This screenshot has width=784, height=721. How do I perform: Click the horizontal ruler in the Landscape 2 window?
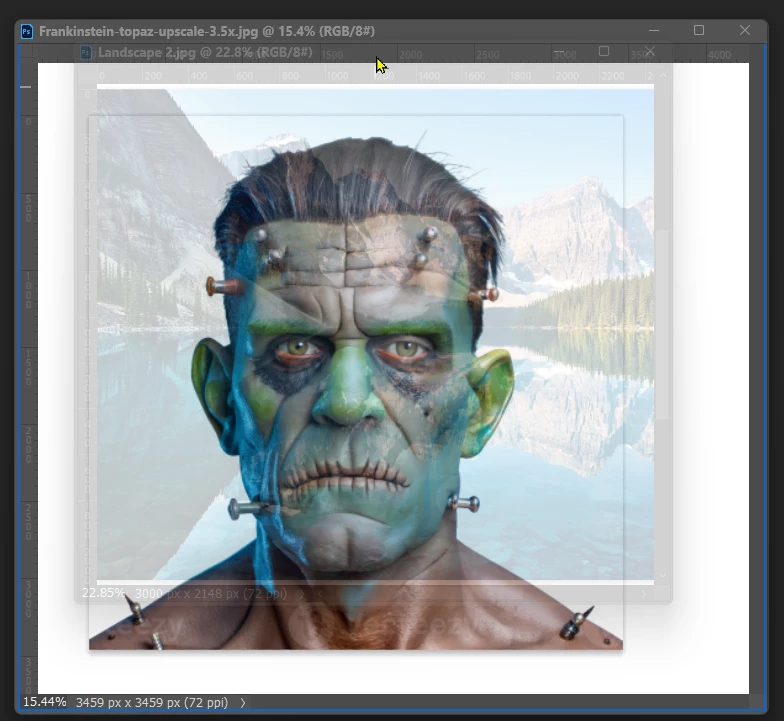click(375, 76)
